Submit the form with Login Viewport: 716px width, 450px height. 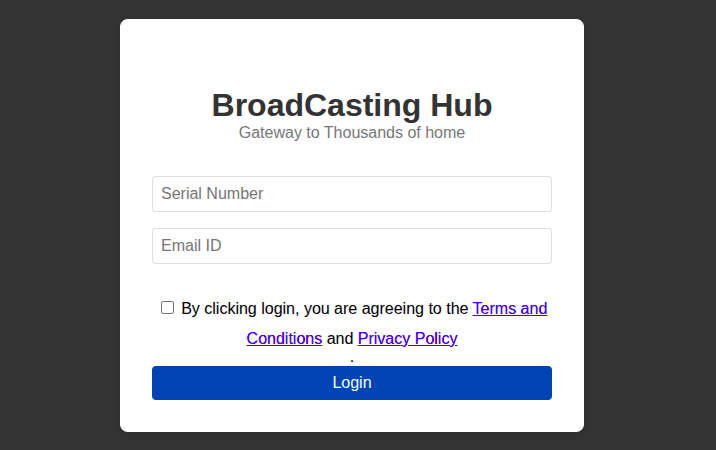tap(351, 383)
